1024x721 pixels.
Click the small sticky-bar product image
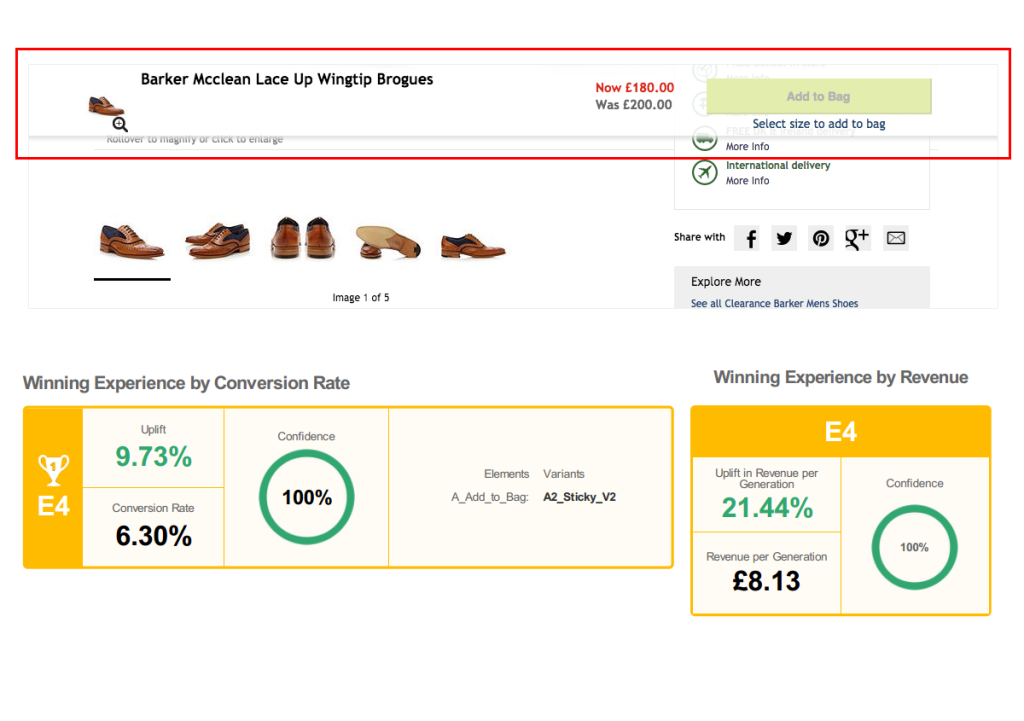106,105
